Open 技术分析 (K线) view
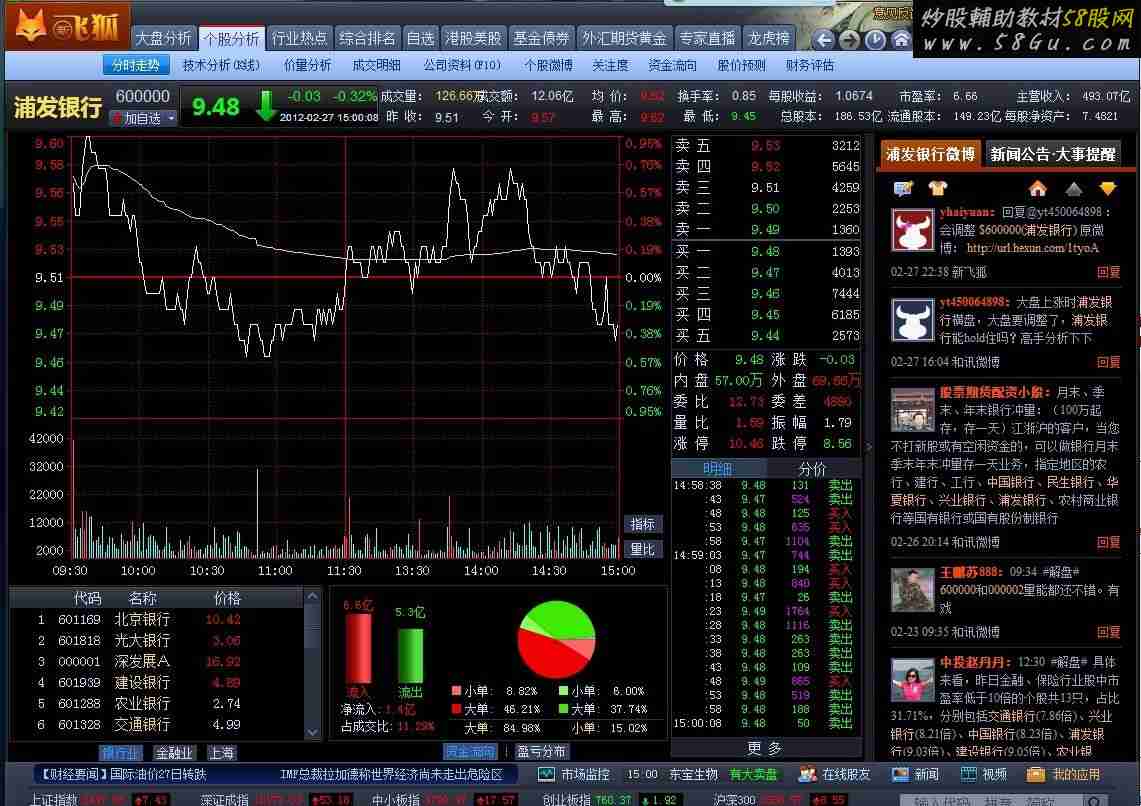This screenshot has height=806, width=1141. (221, 65)
